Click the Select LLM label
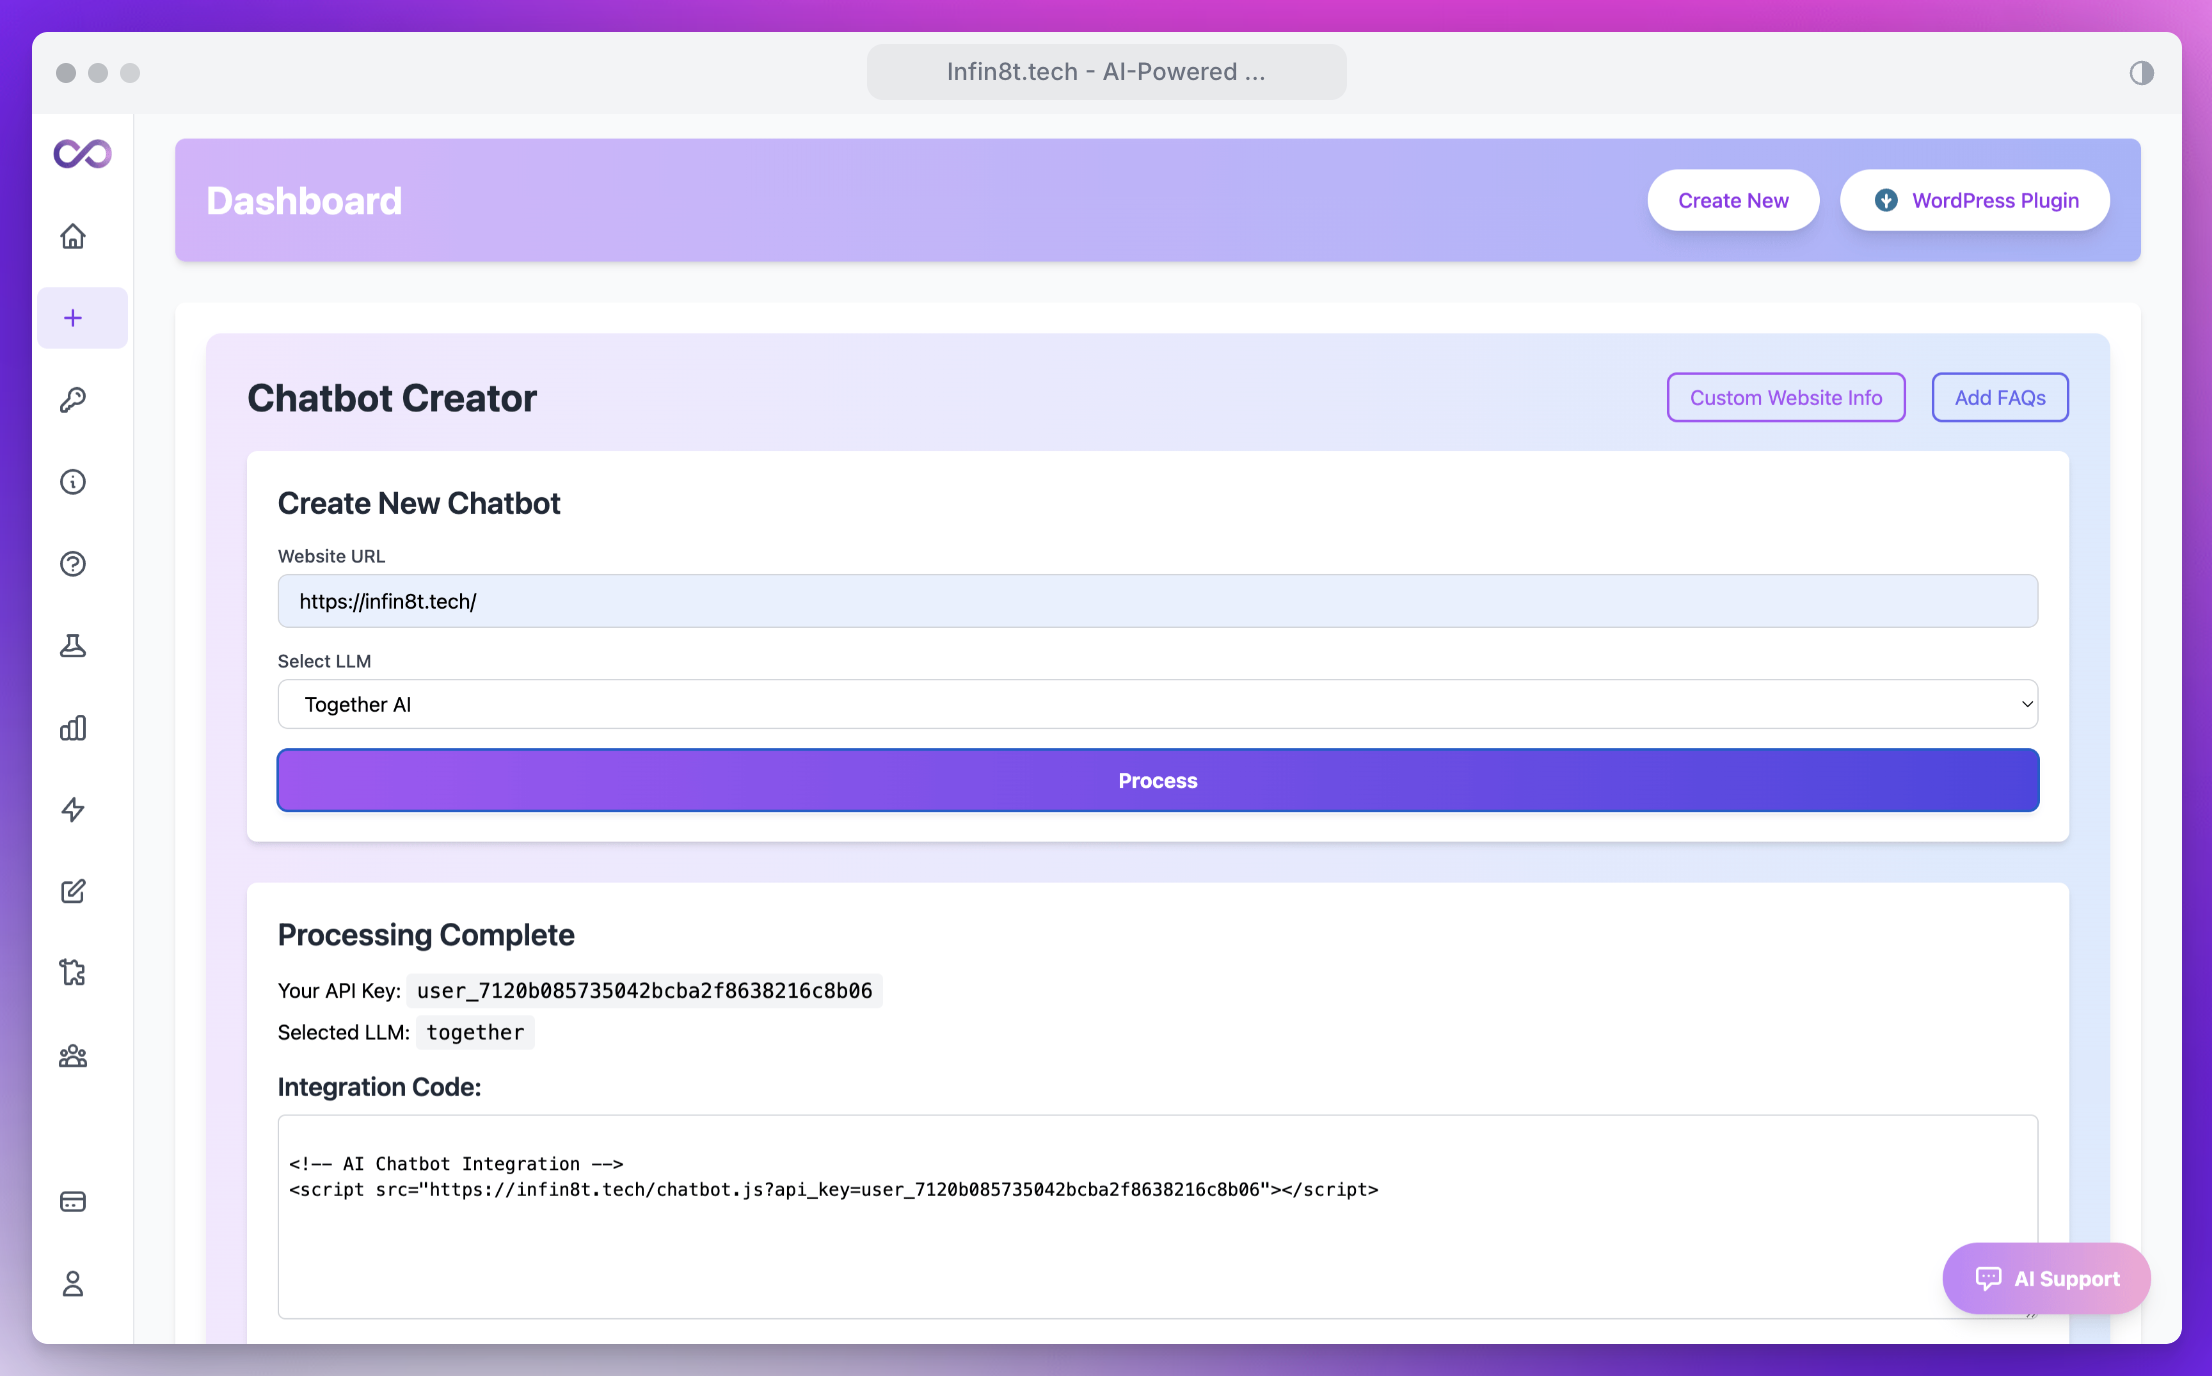This screenshot has width=2212, height=1376. 324,661
